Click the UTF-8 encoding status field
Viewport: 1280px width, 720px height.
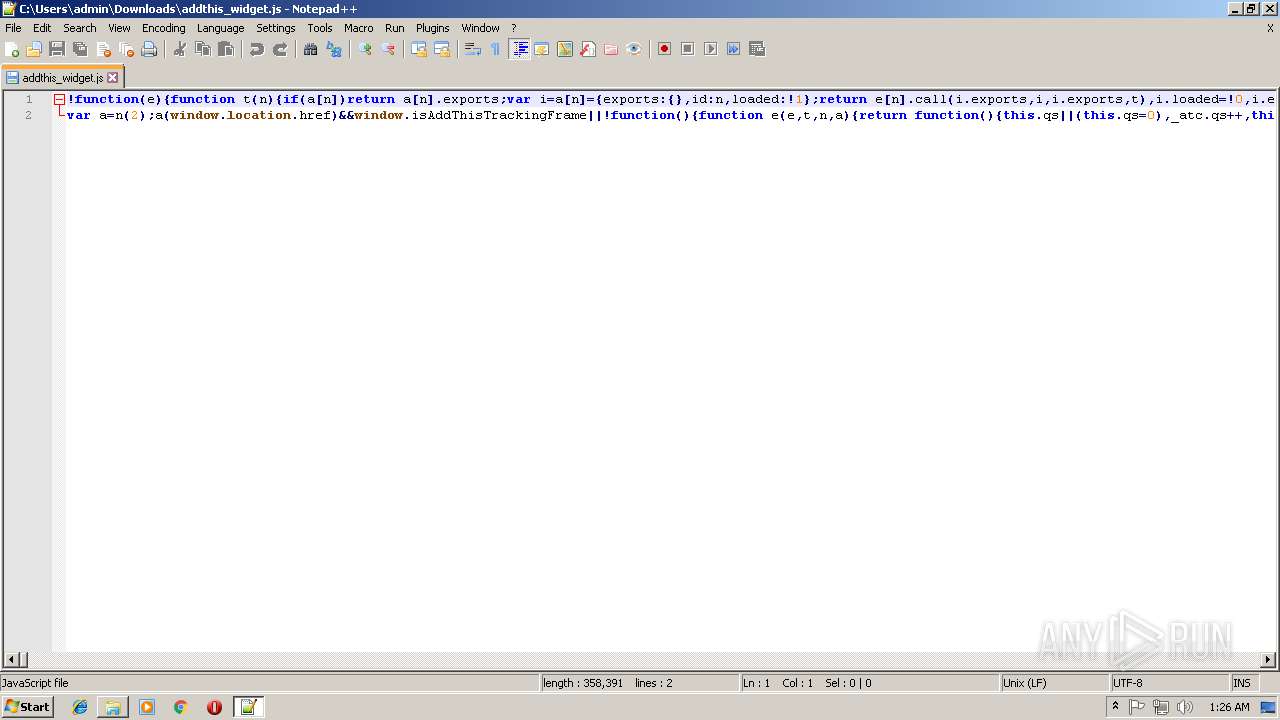pyautogui.click(x=1169, y=683)
